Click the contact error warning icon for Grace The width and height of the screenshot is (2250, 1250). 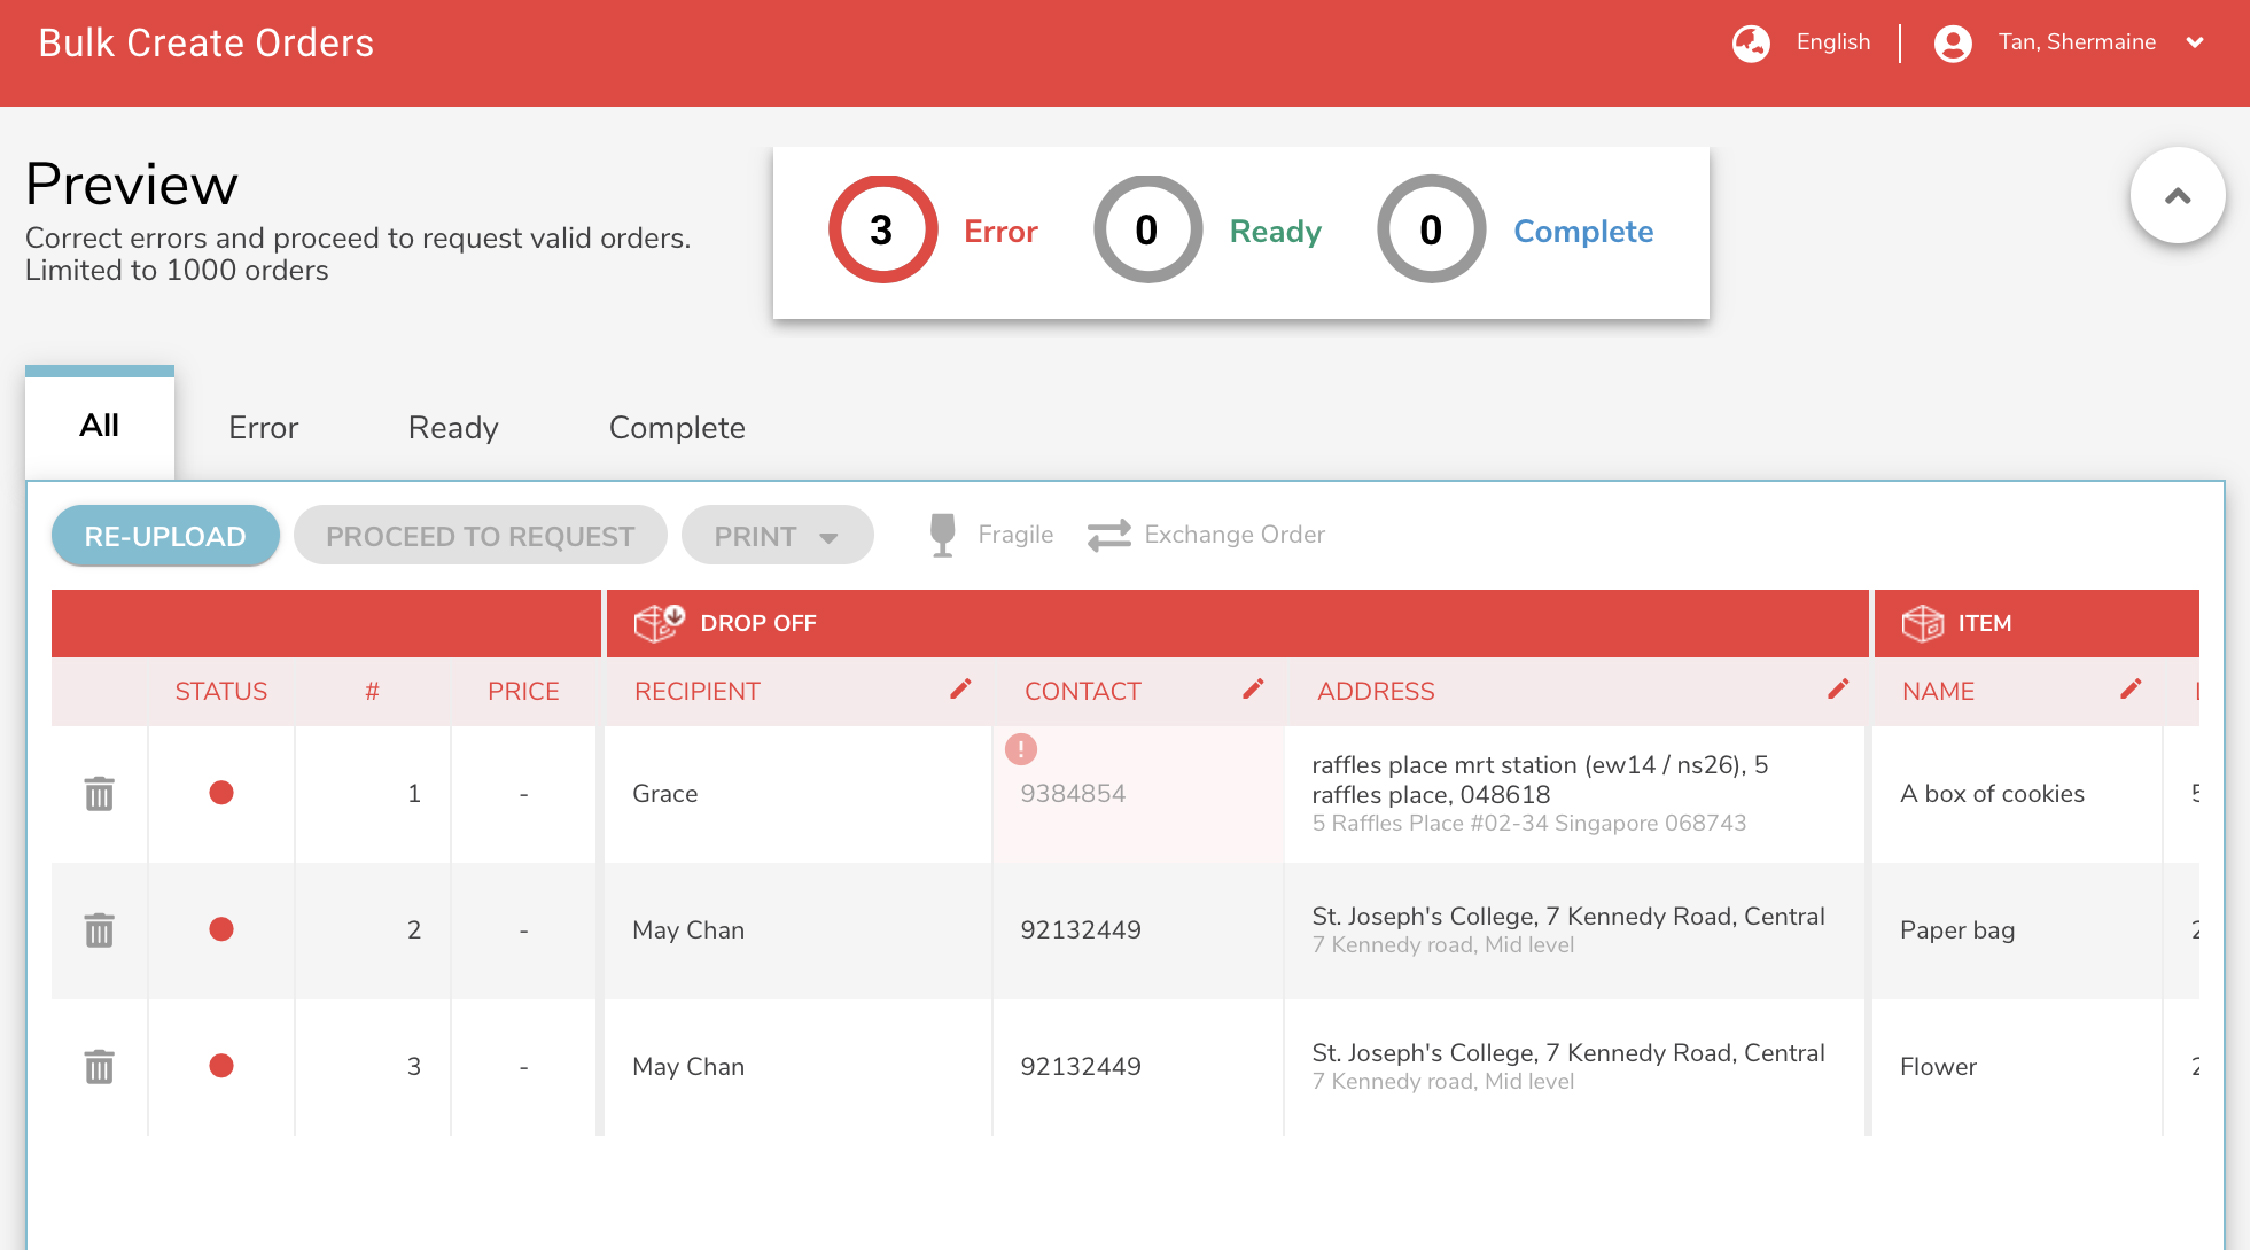(x=1021, y=748)
